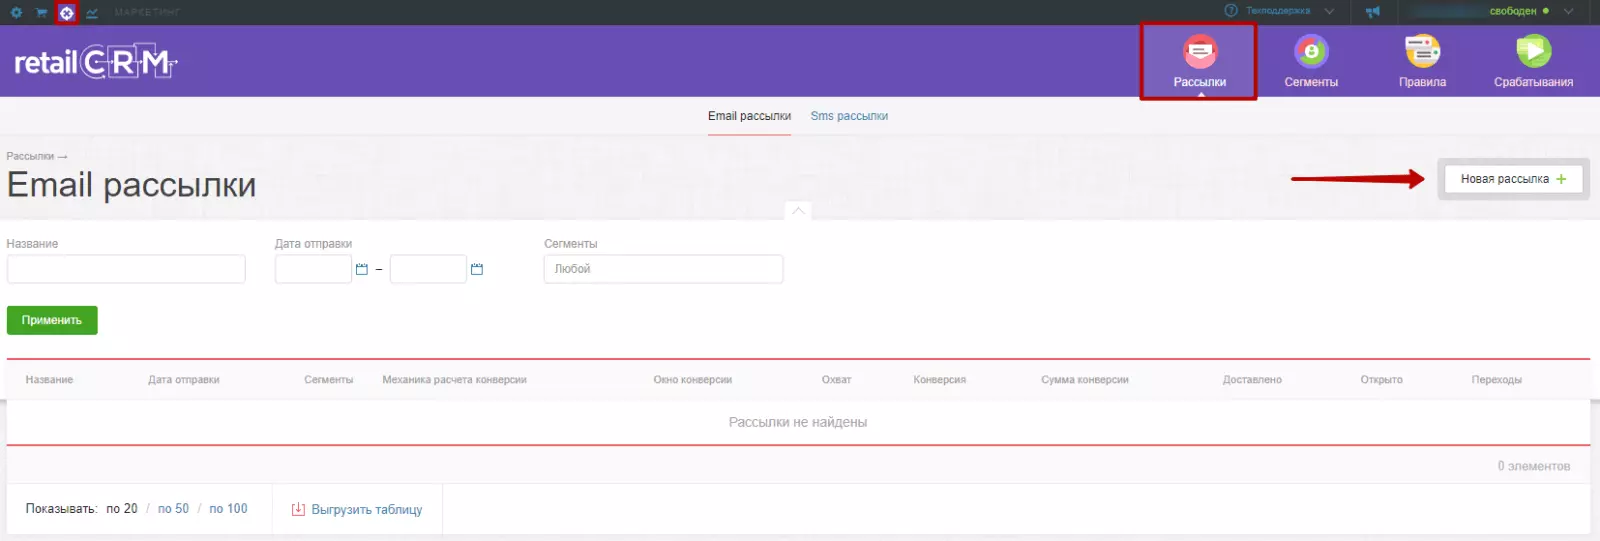
Task: Open the marketing section icon in top bar
Action: click(x=66, y=13)
